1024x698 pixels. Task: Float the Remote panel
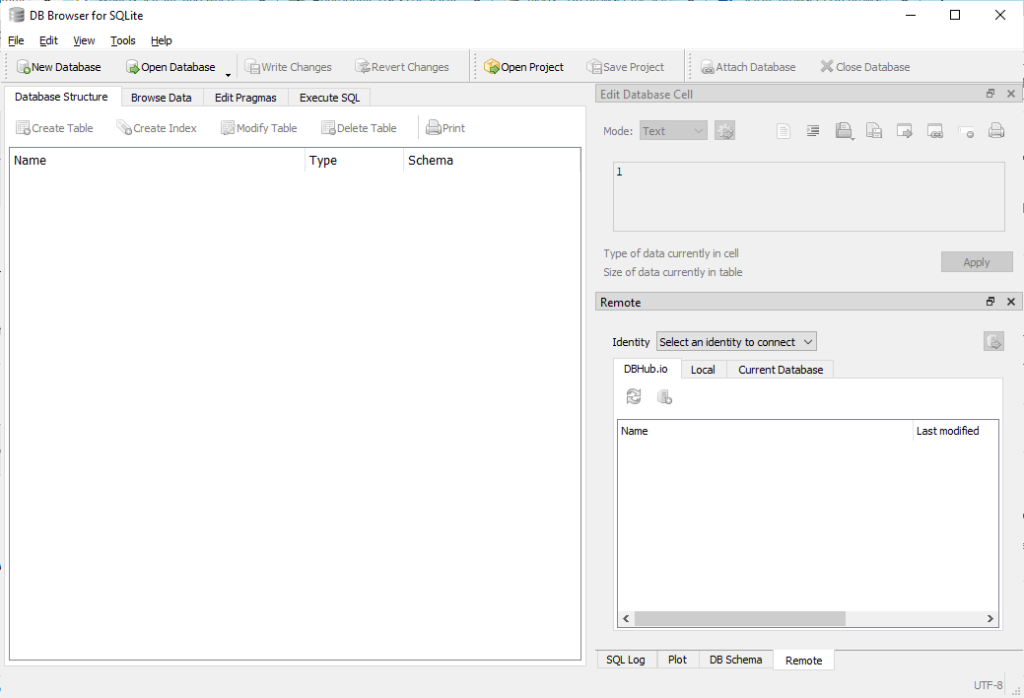990,302
